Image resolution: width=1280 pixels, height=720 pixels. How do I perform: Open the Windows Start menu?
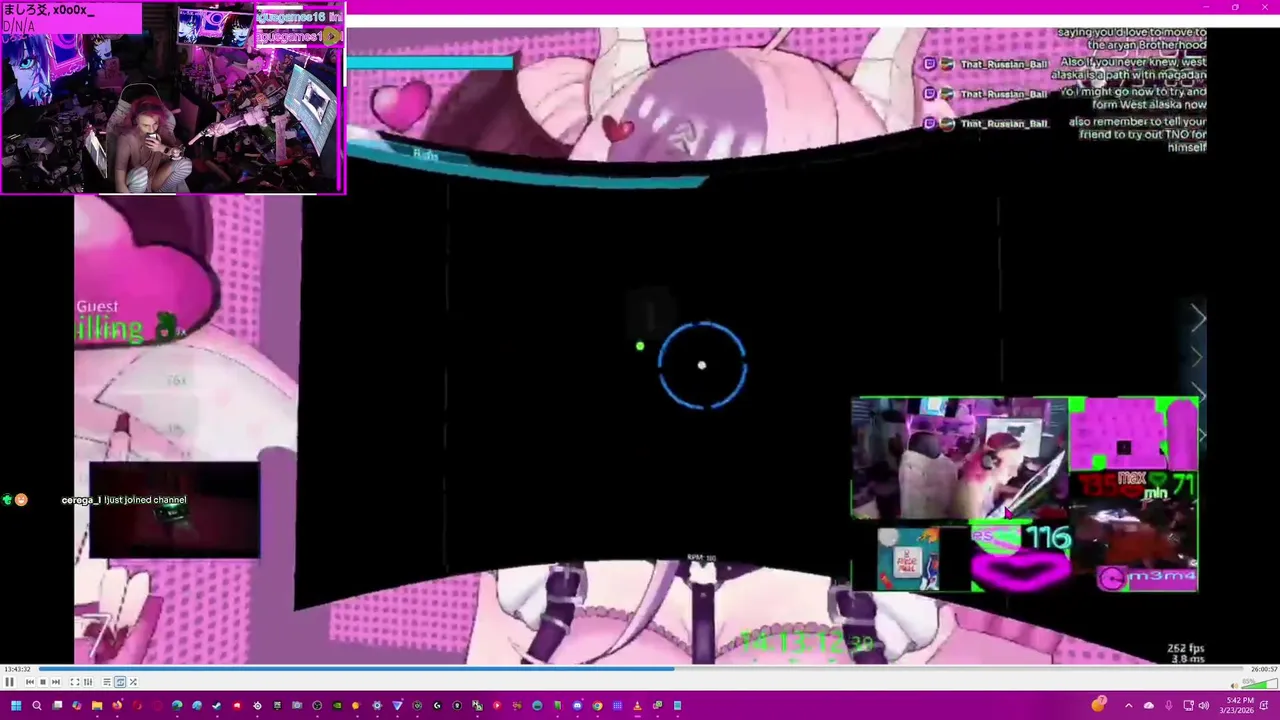click(16, 706)
